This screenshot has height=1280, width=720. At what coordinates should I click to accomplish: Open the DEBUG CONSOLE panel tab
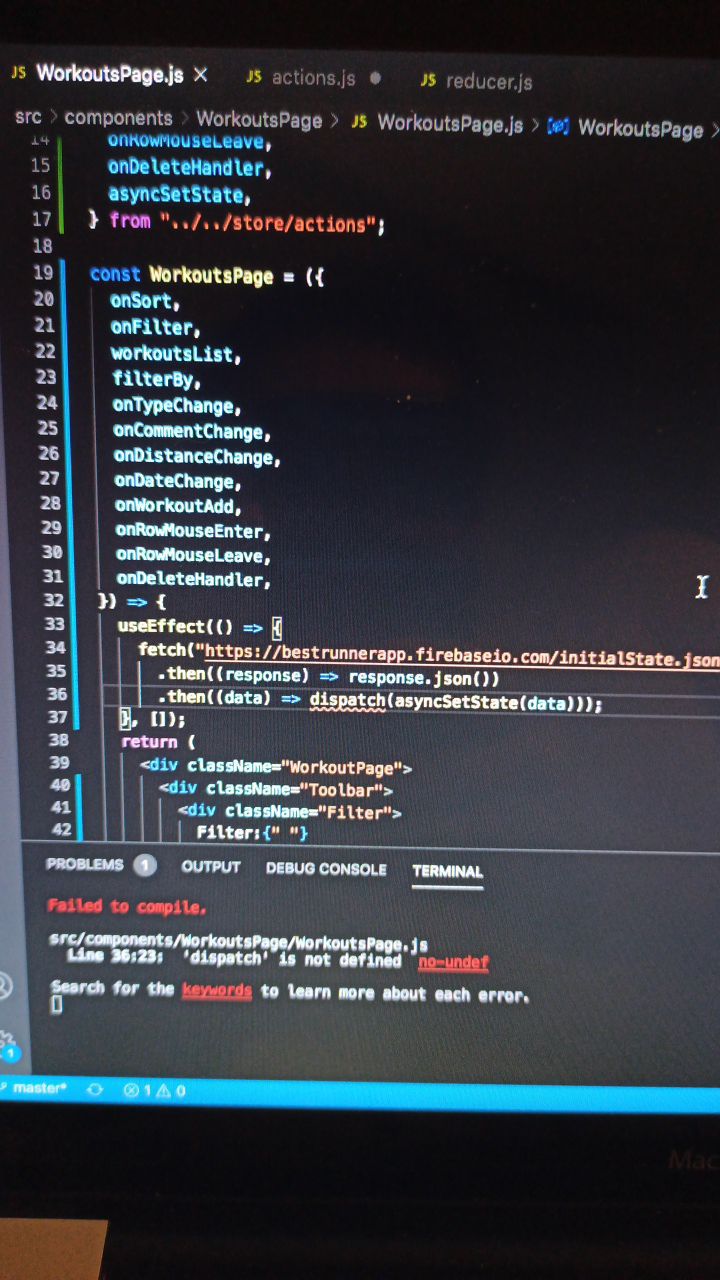pos(326,869)
